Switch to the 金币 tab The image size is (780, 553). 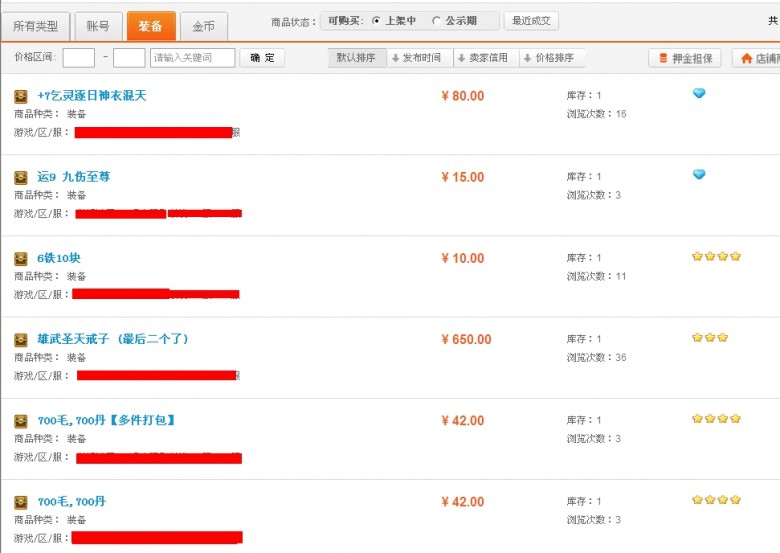(203, 26)
